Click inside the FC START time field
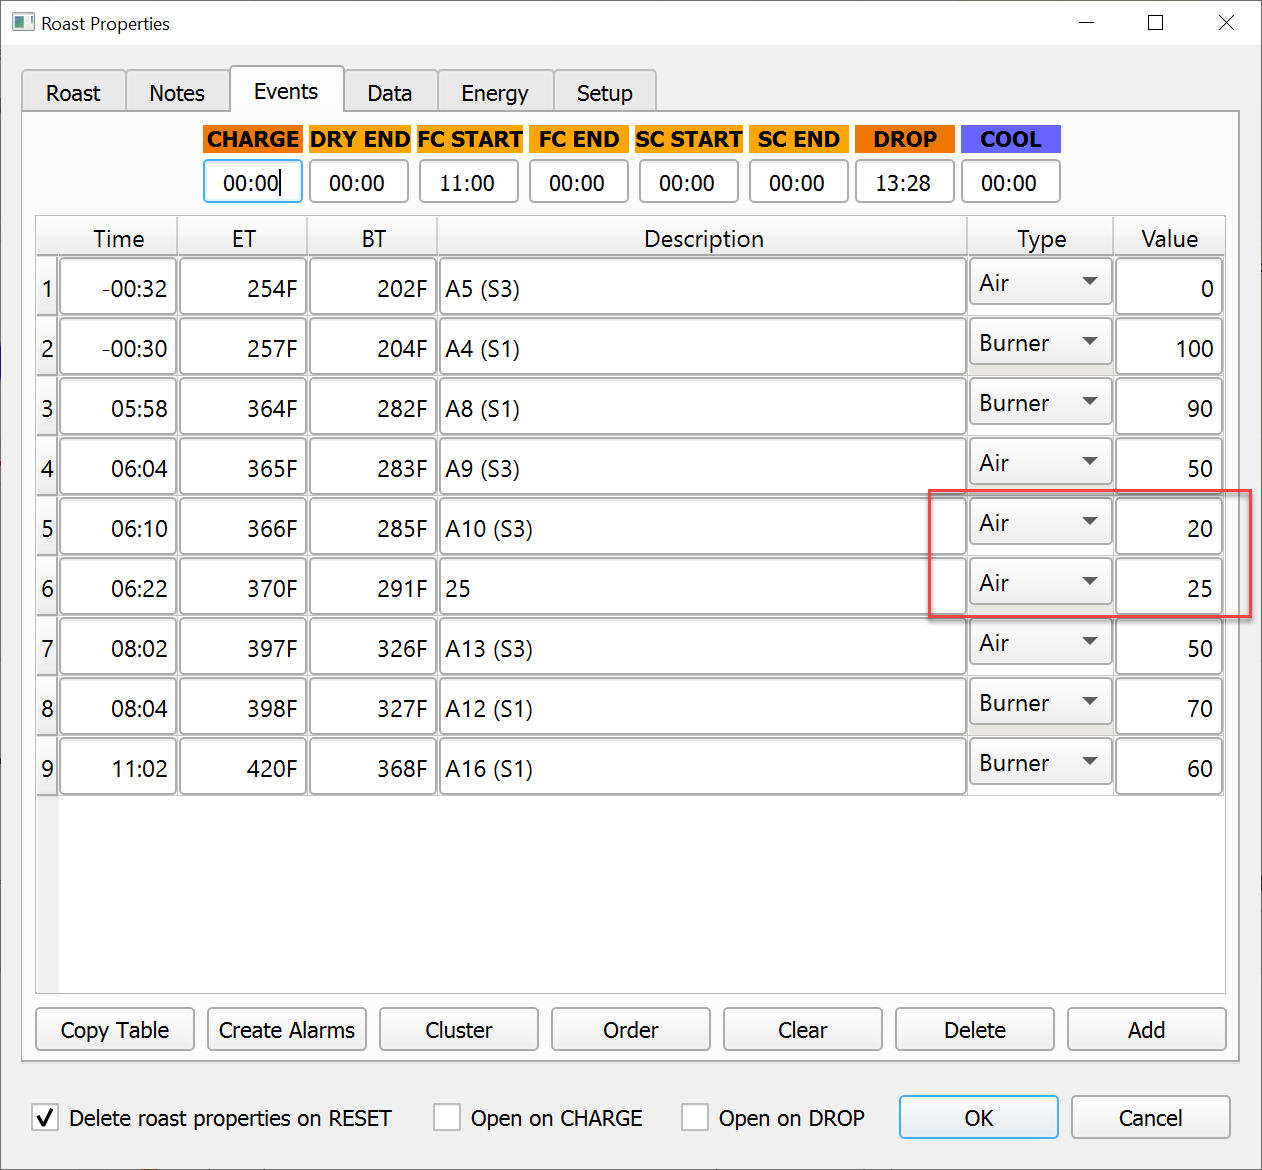 [x=468, y=181]
